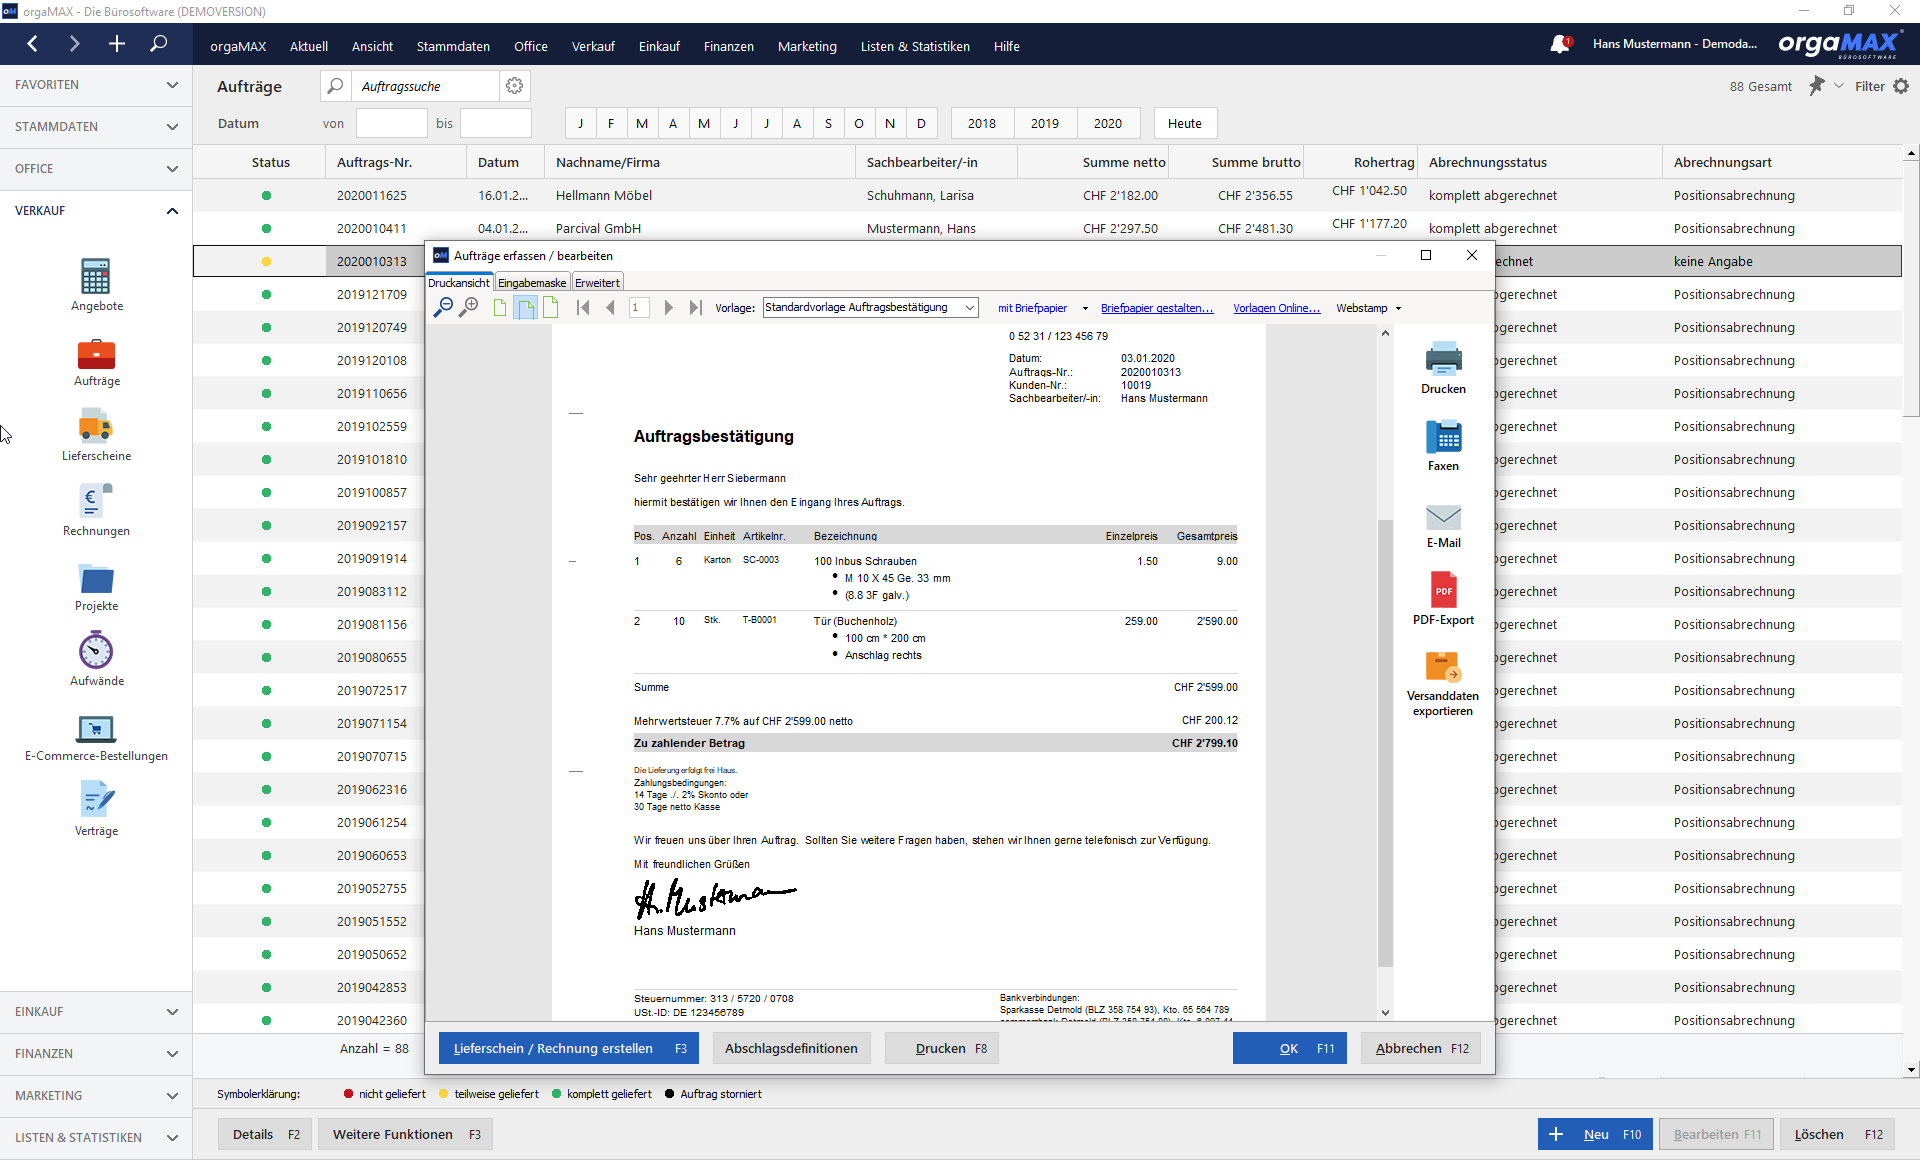The width and height of the screenshot is (1920, 1160).
Task: Open the Finanzen menu
Action: click(728, 46)
